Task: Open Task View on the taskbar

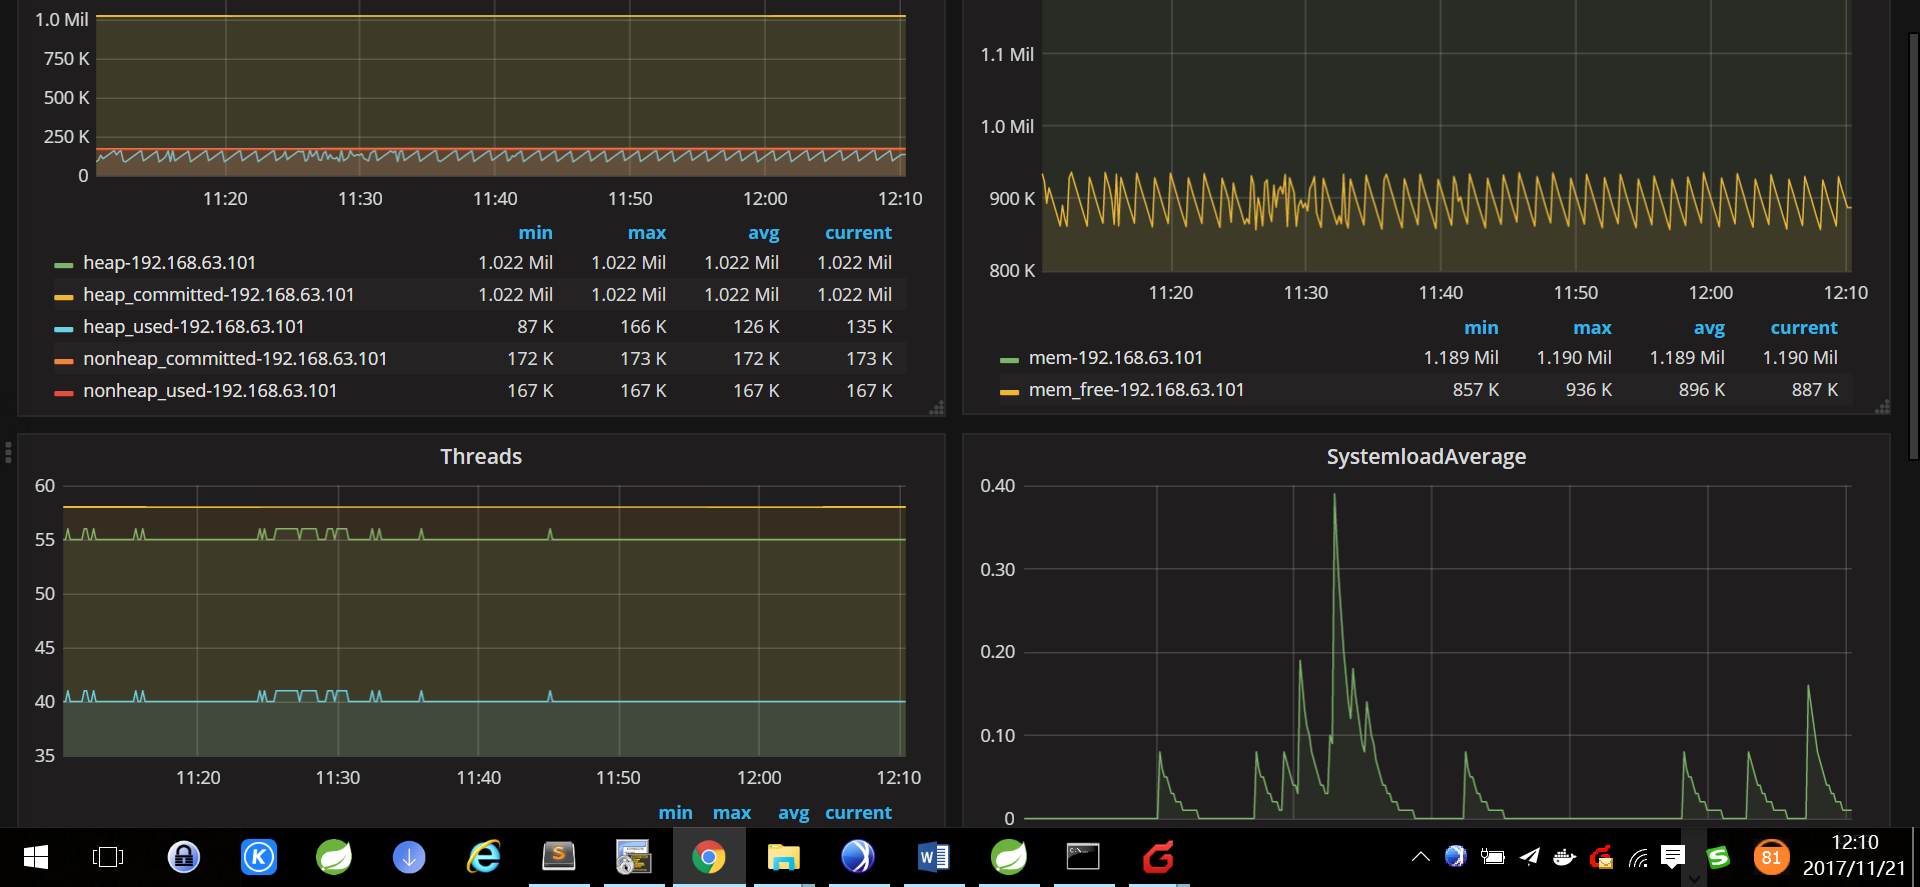Action: tap(108, 857)
